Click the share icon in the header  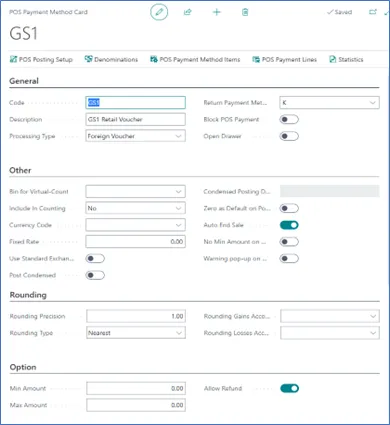point(188,12)
